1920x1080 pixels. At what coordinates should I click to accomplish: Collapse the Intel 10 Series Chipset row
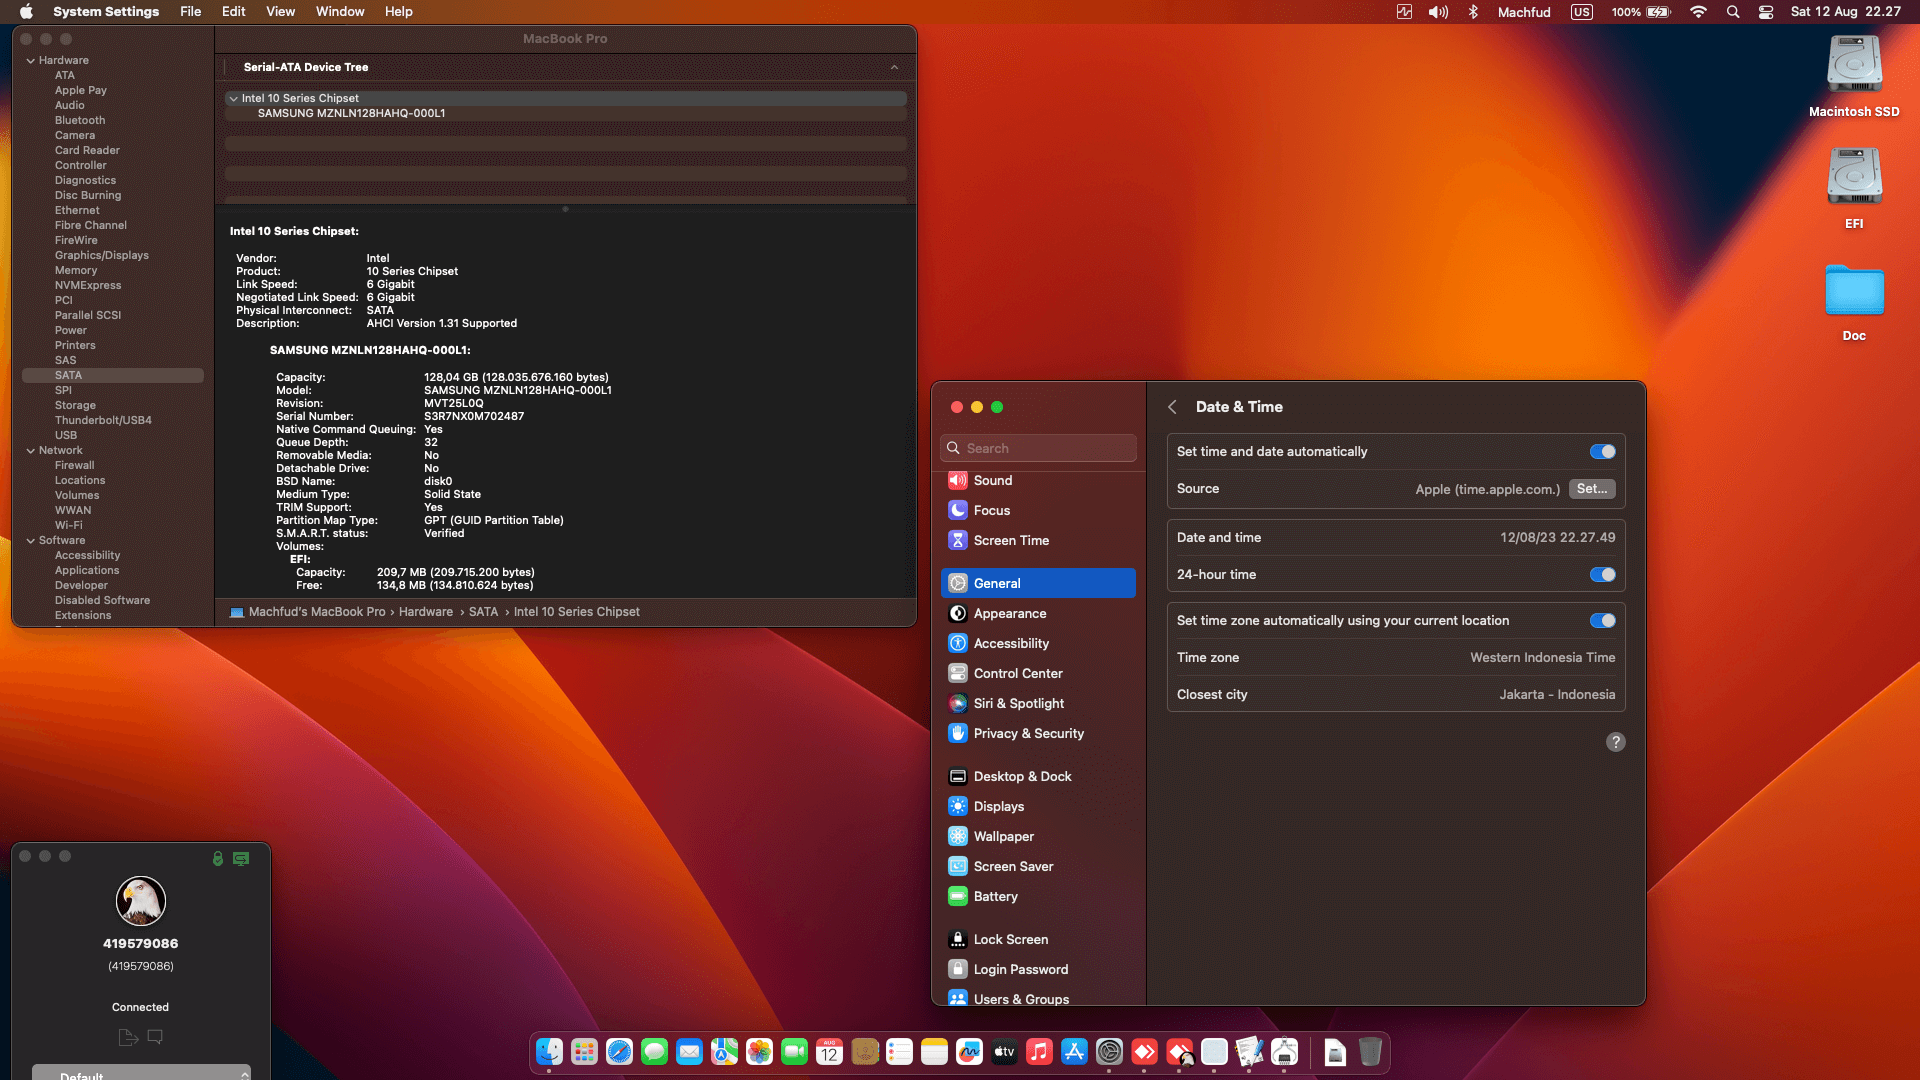[x=233, y=99]
